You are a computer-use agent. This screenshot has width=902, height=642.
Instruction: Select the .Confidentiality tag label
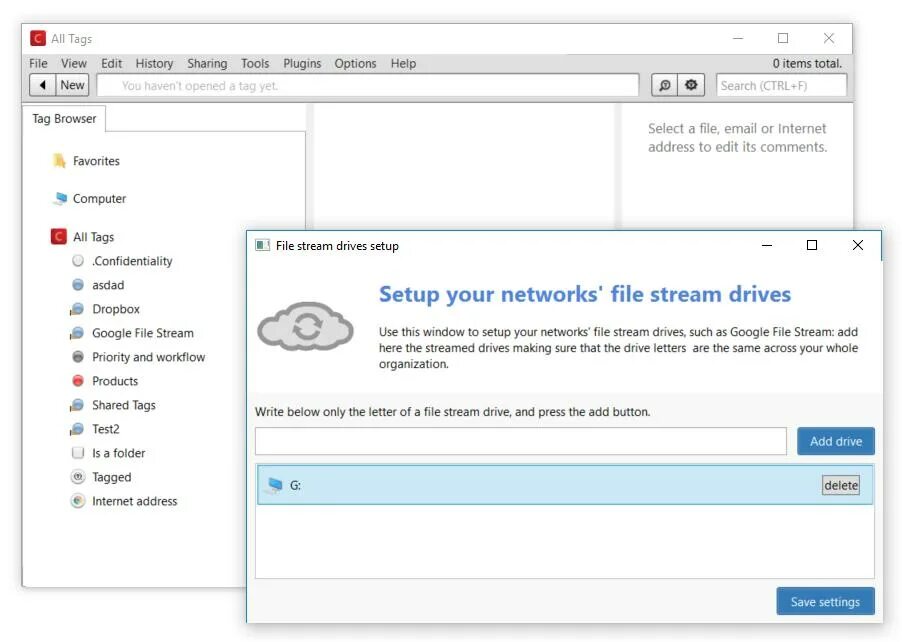[x=132, y=261]
